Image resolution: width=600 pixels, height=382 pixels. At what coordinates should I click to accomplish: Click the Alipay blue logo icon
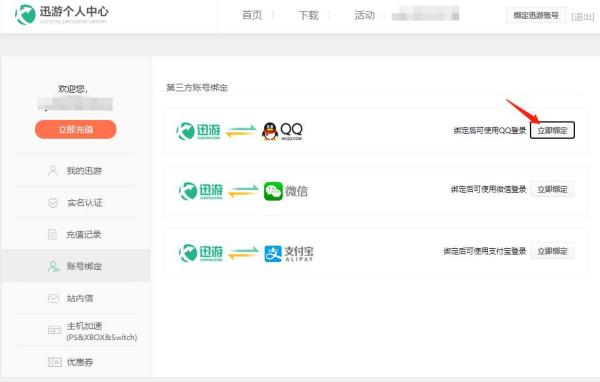coord(273,253)
